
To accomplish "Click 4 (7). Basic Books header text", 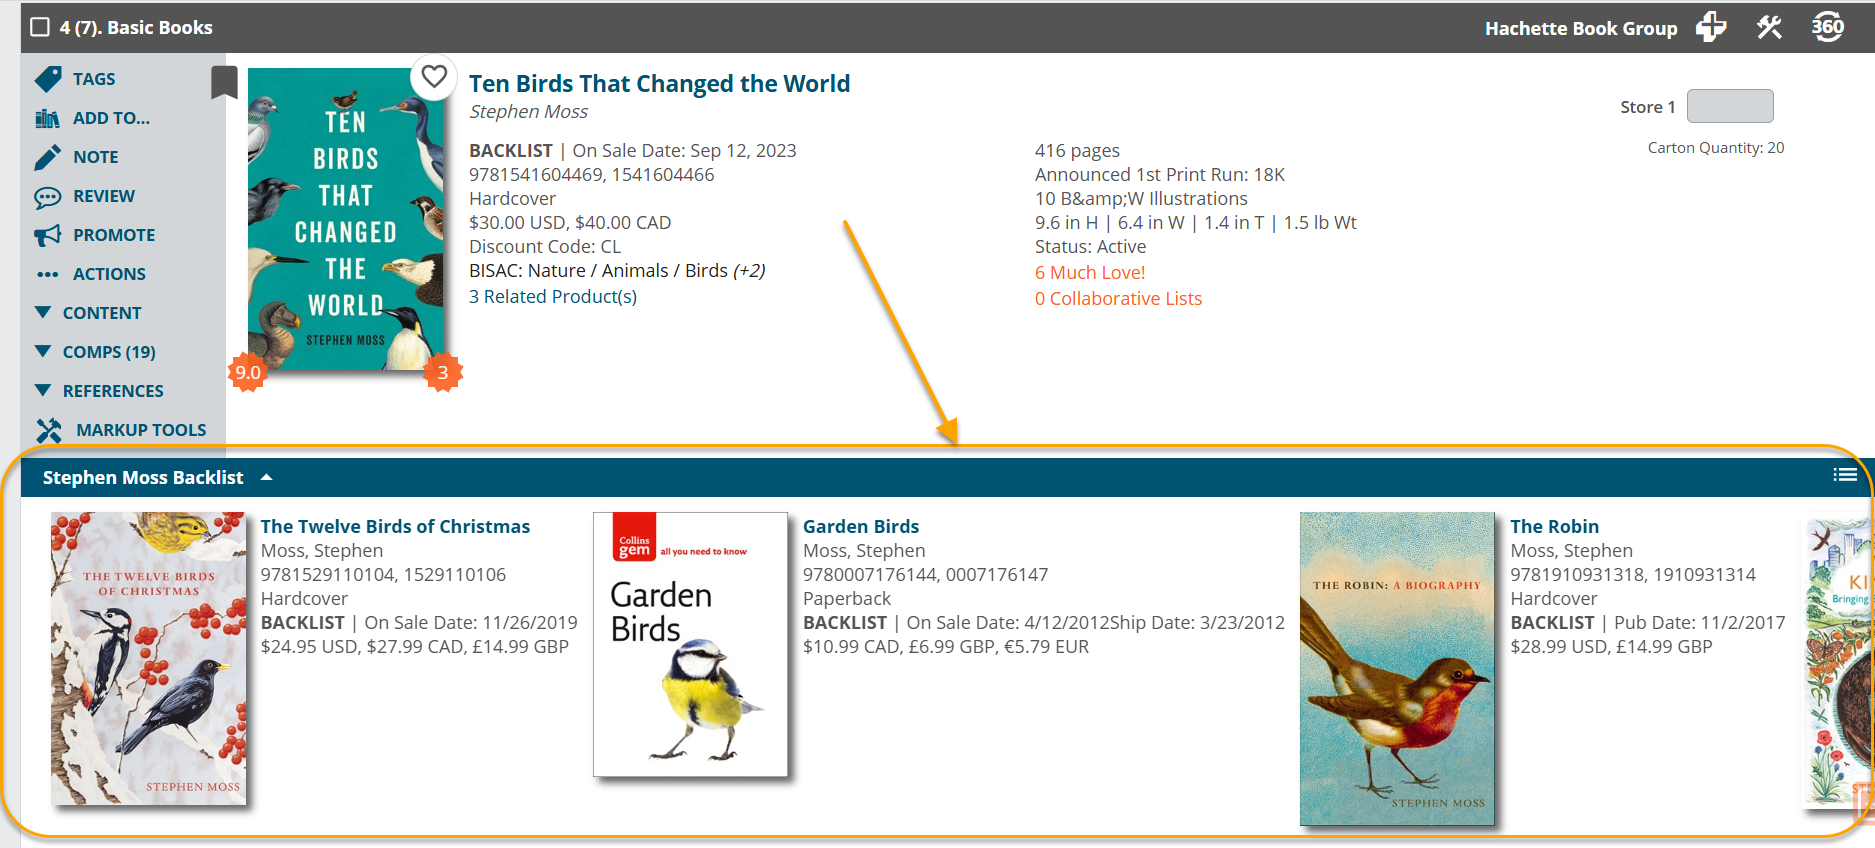I will (136, 28).
